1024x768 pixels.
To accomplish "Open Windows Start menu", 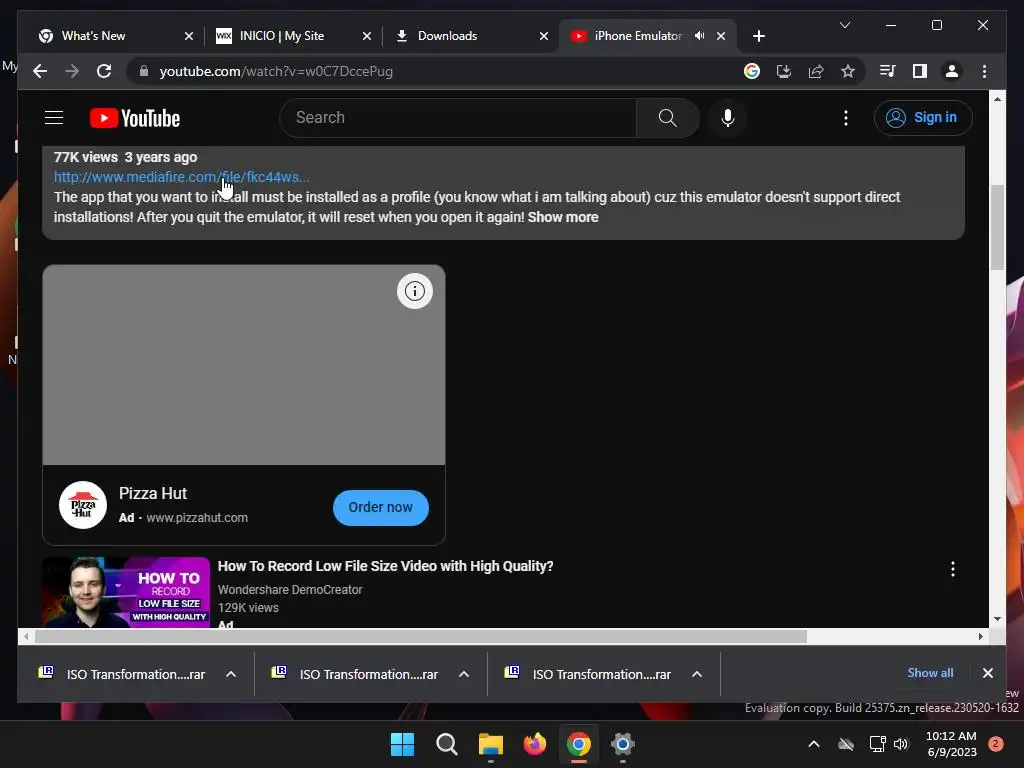I will point(402,744).
